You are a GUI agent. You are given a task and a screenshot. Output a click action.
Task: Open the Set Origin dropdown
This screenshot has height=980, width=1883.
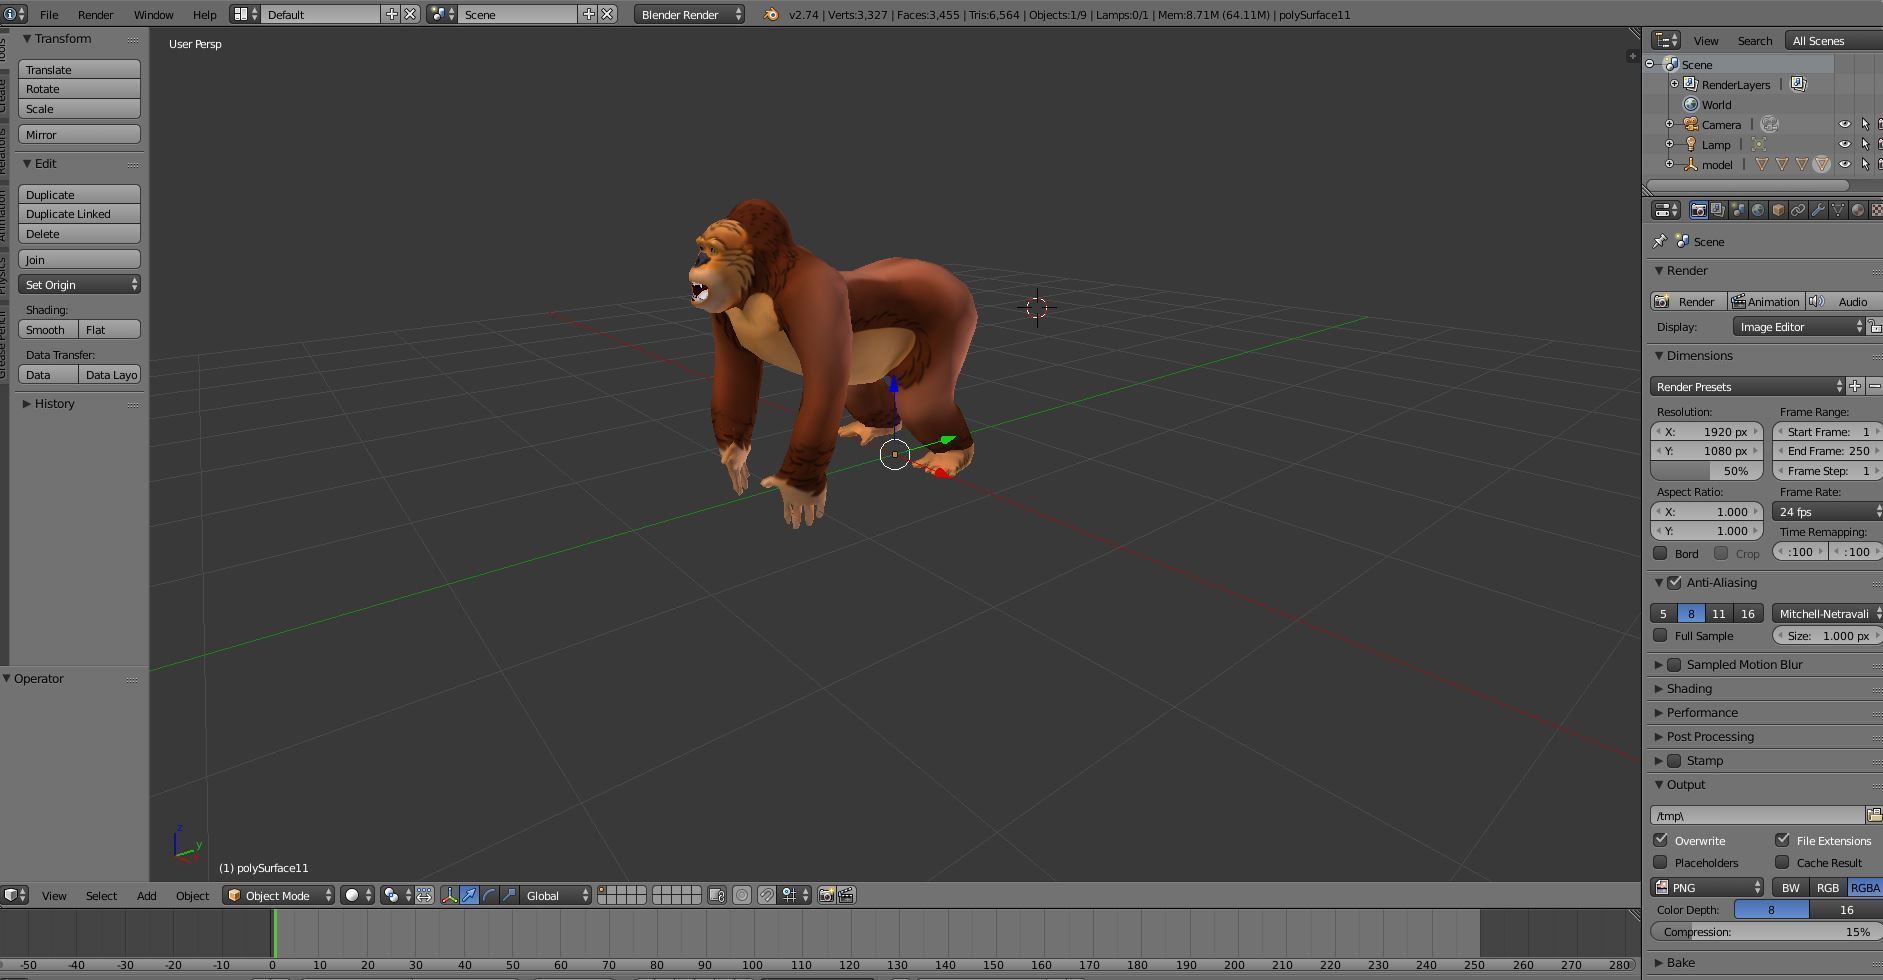pyautogui.click(x=79, y=284)
